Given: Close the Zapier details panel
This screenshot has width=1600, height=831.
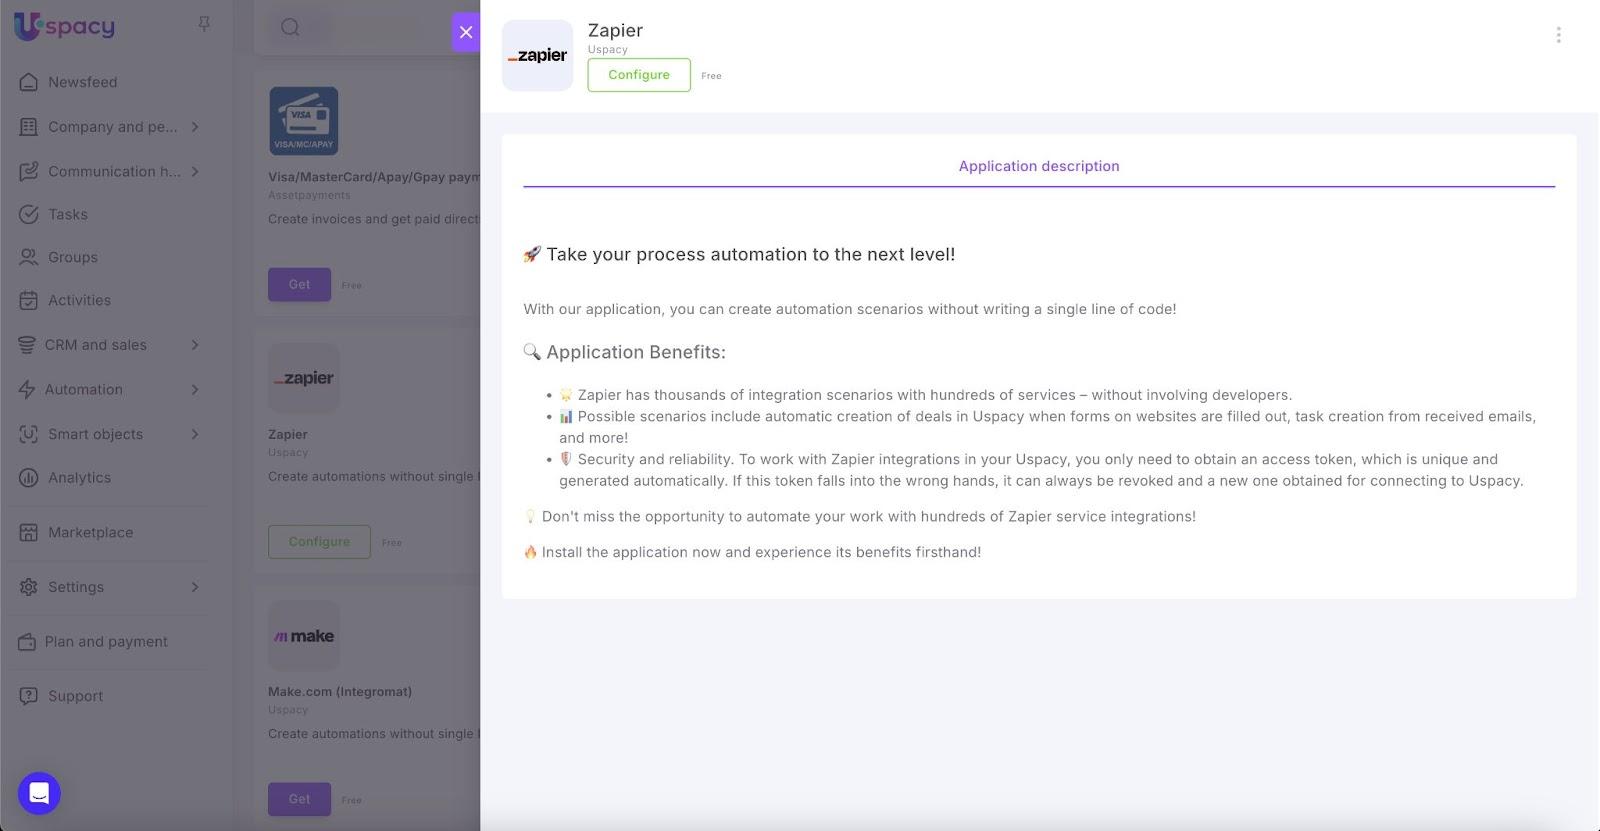Looking at the screenshot, I should coord(466,32).
